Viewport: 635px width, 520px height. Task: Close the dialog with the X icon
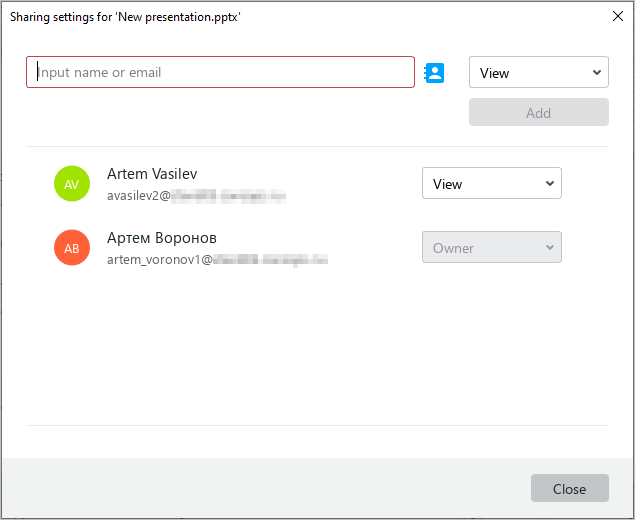(616, 15)
